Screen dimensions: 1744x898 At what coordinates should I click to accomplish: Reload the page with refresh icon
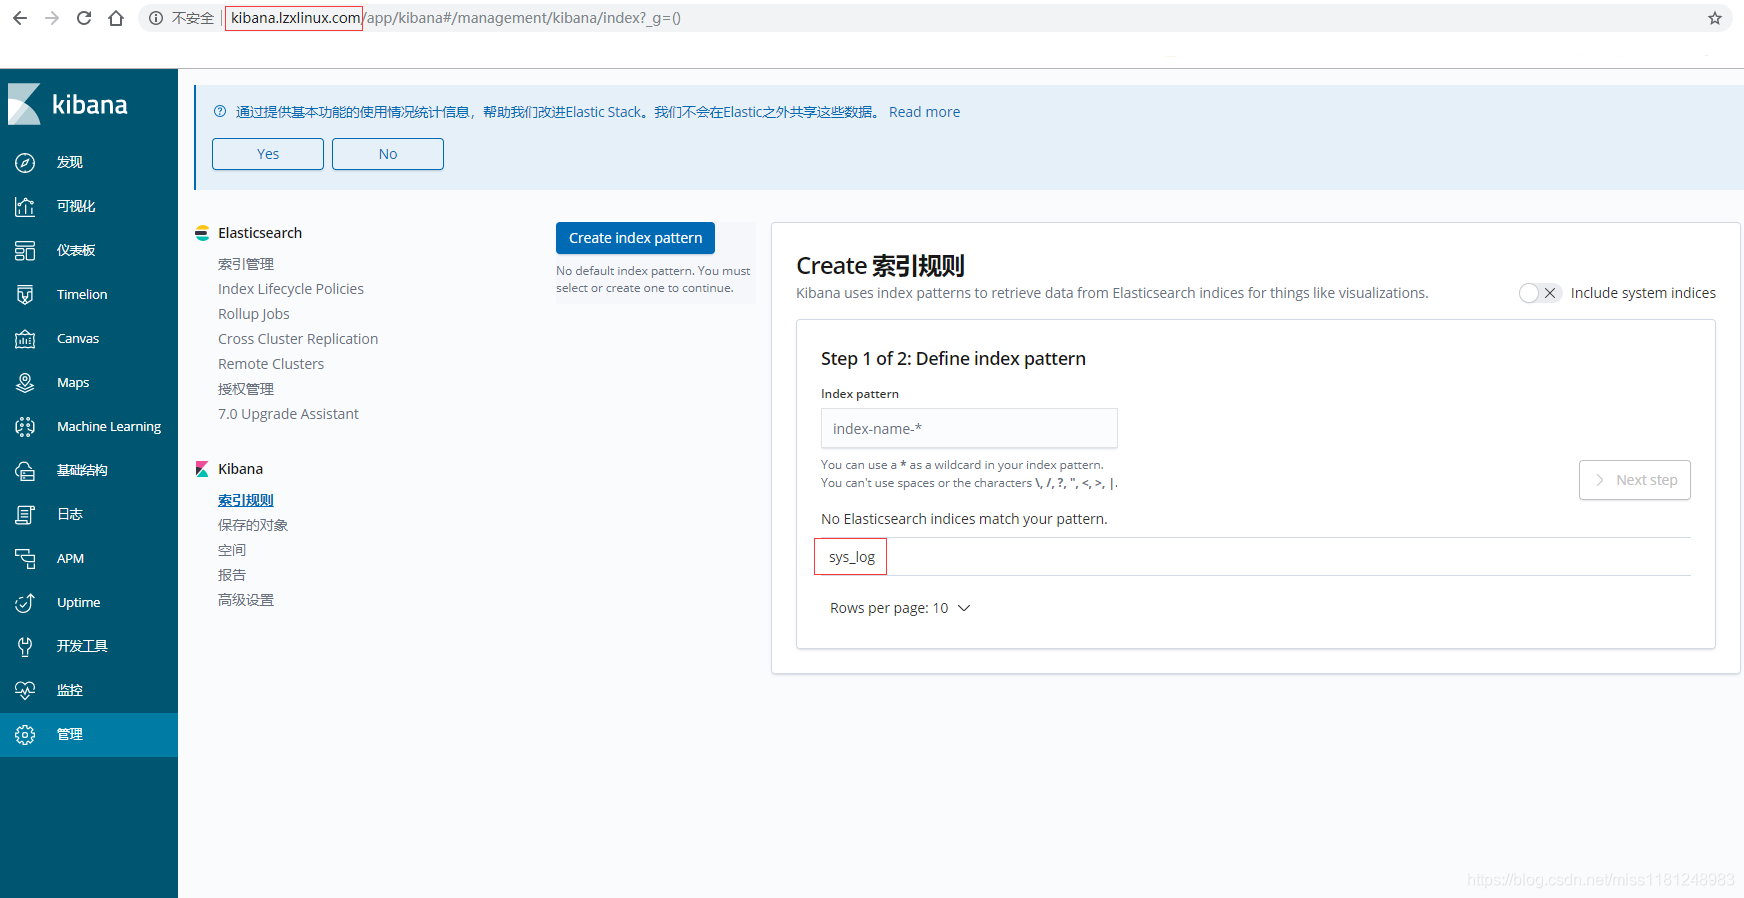coord(84,18)
